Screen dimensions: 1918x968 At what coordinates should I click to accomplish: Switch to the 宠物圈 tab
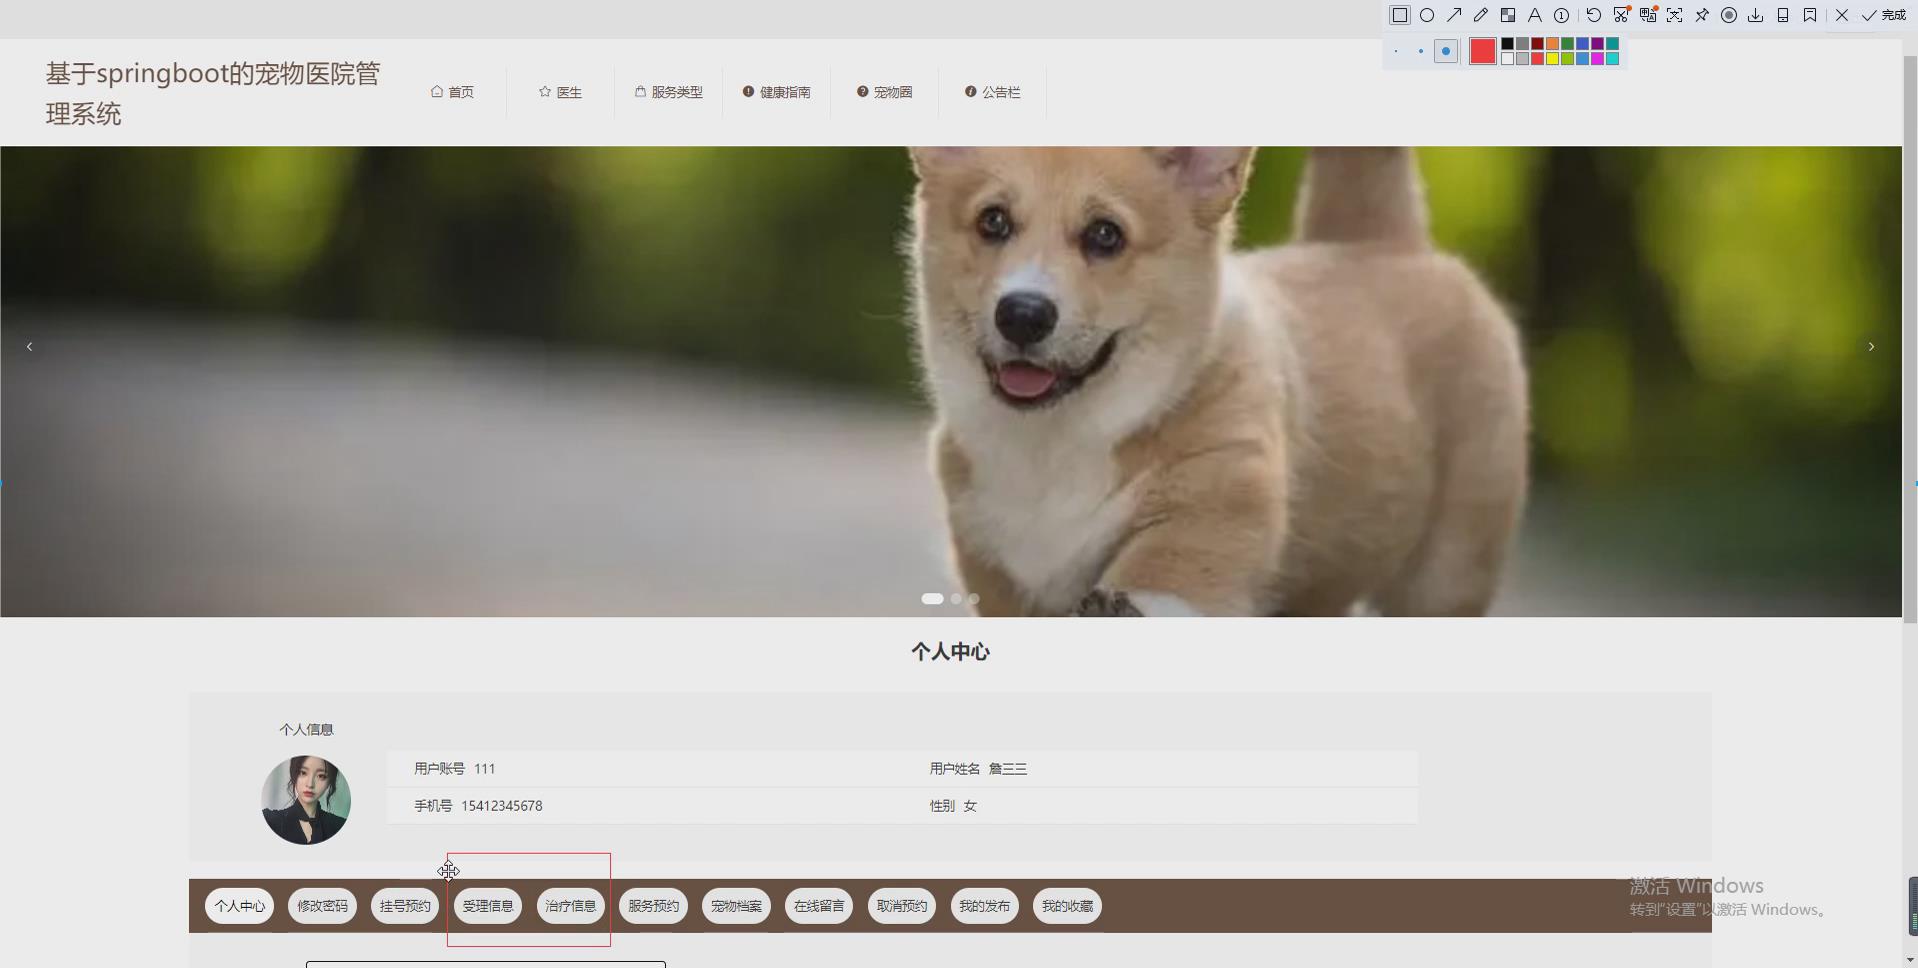(x=884, y=91)
